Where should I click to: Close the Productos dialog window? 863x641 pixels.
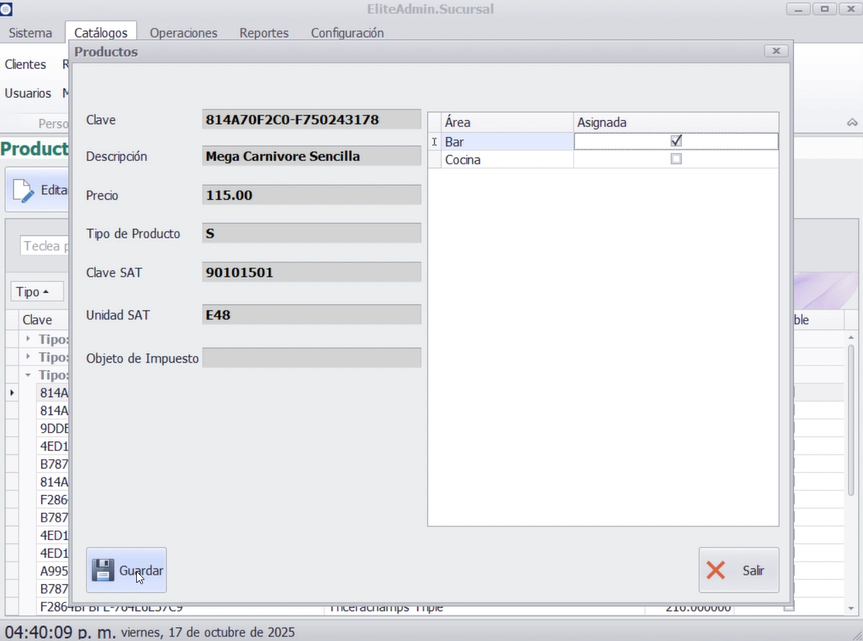(x=775, y=51)
